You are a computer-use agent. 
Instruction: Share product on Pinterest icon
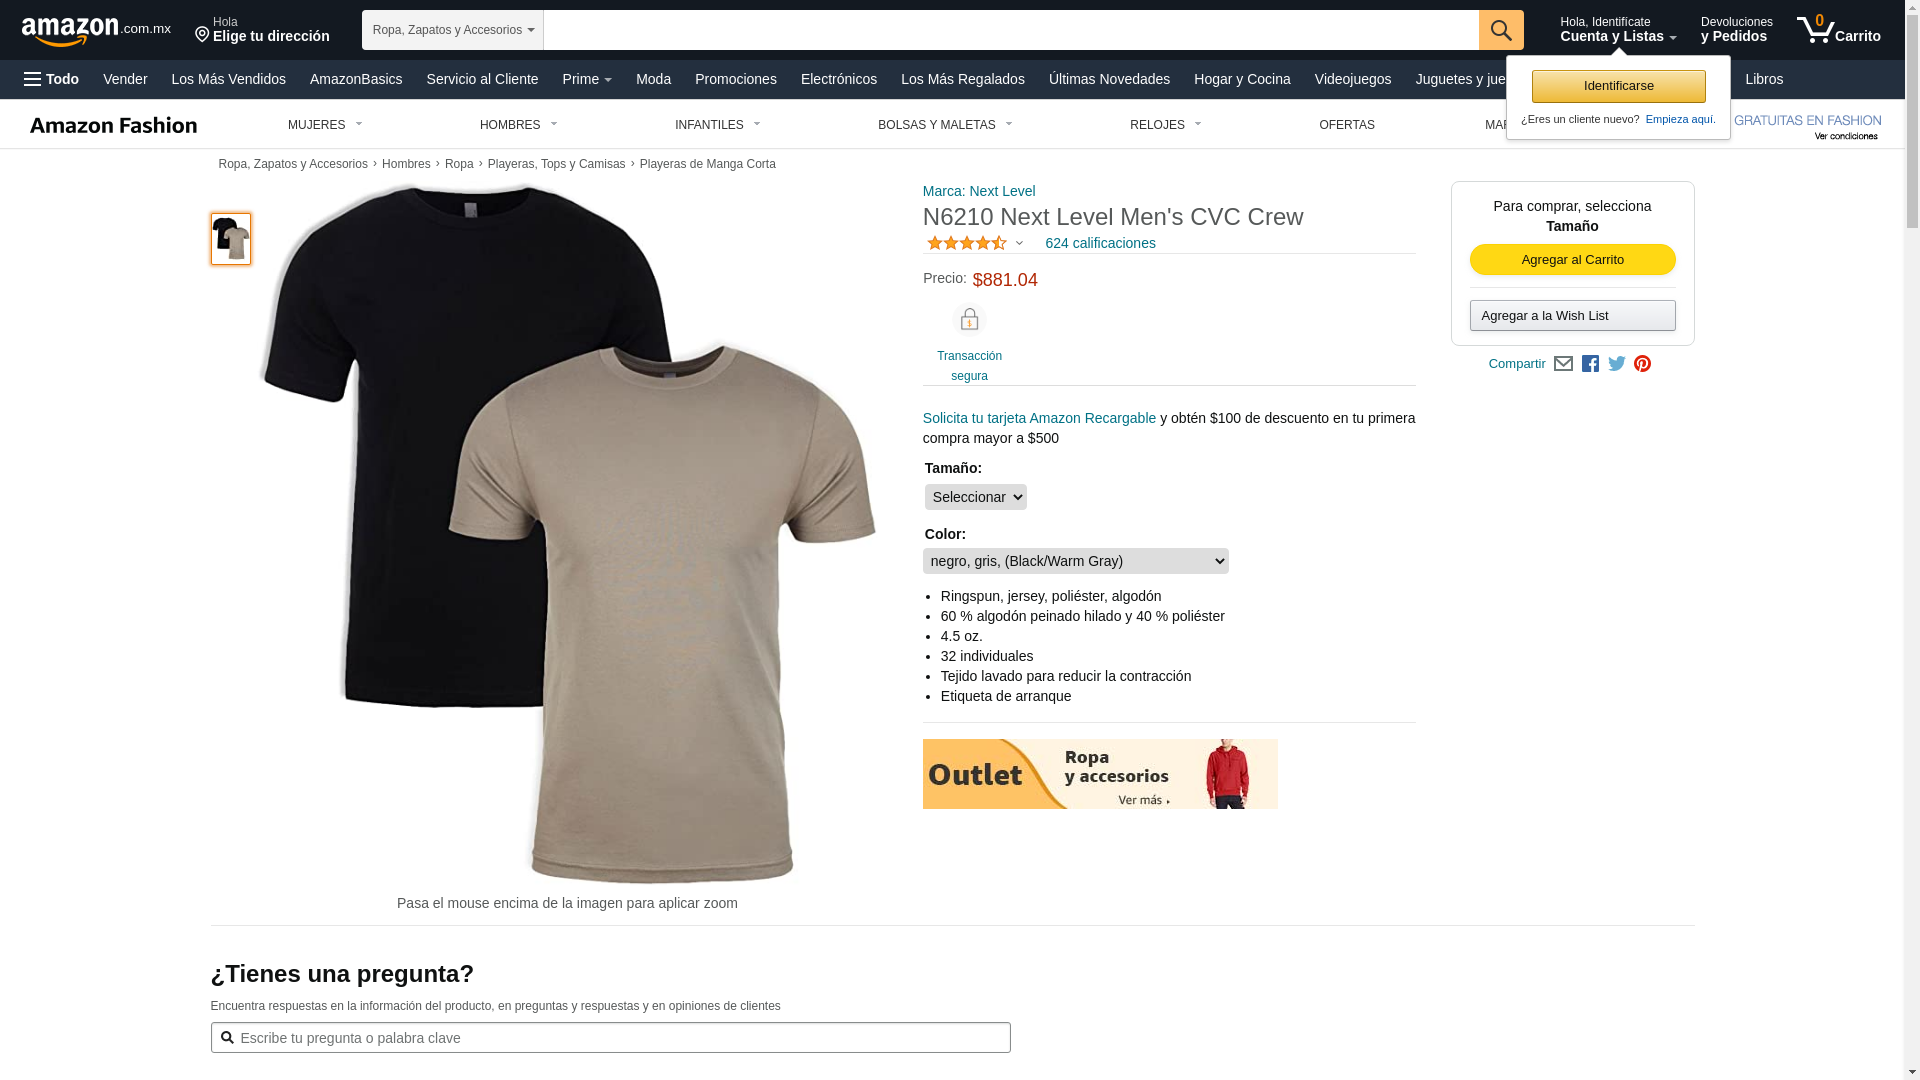(x=1642, y=364)
